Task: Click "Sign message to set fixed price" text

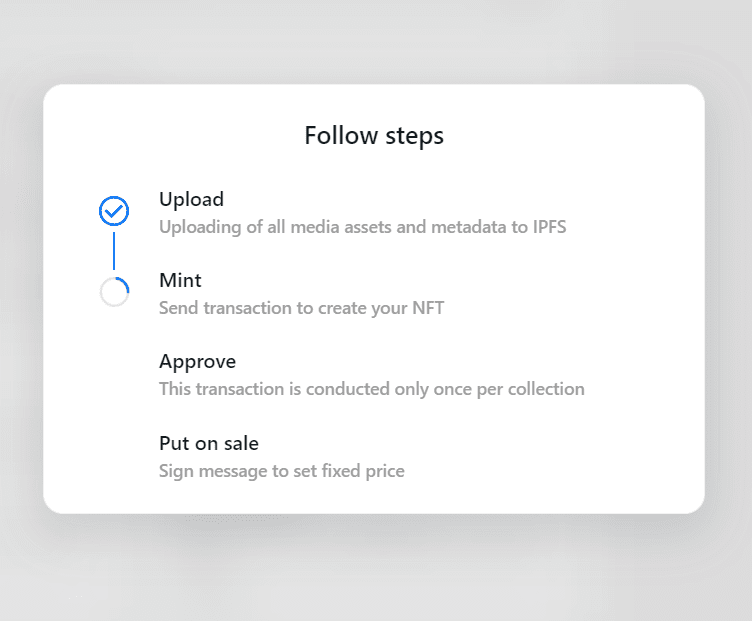Action: tap(281, 470)
